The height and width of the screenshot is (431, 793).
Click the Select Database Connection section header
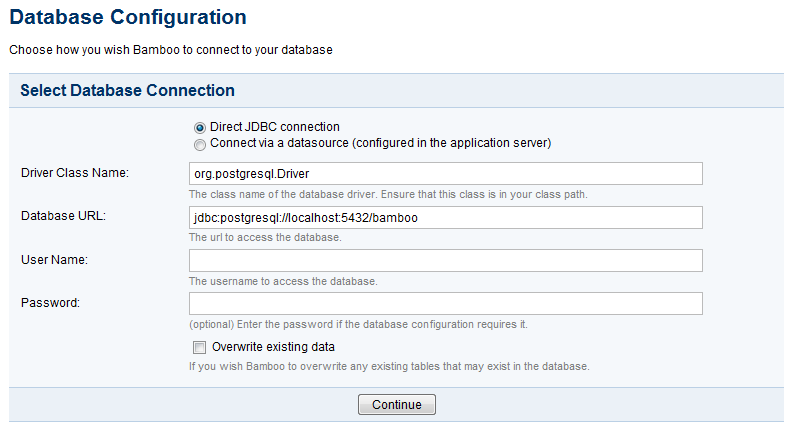click(127, 90)
